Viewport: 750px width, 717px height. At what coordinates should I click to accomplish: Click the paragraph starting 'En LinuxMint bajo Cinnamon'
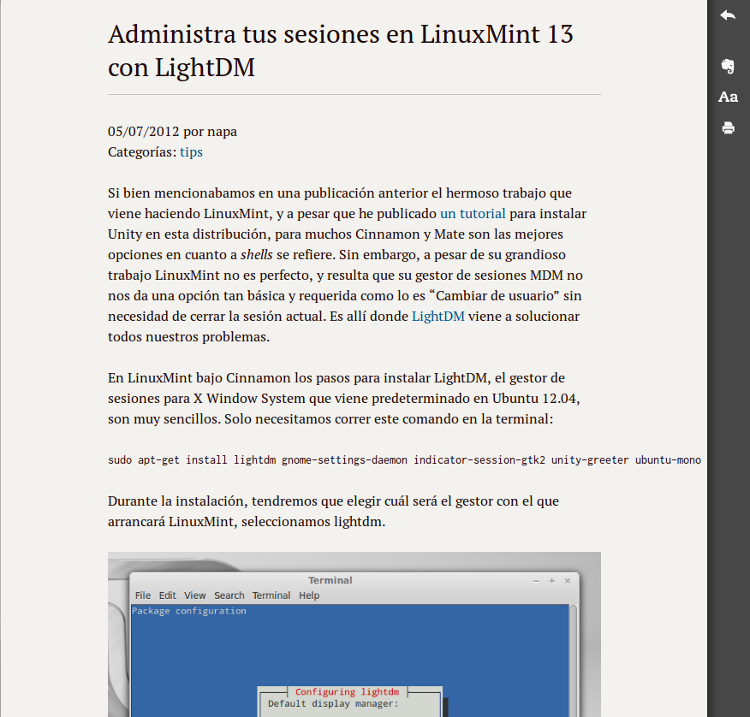click(x=344, y=398)
